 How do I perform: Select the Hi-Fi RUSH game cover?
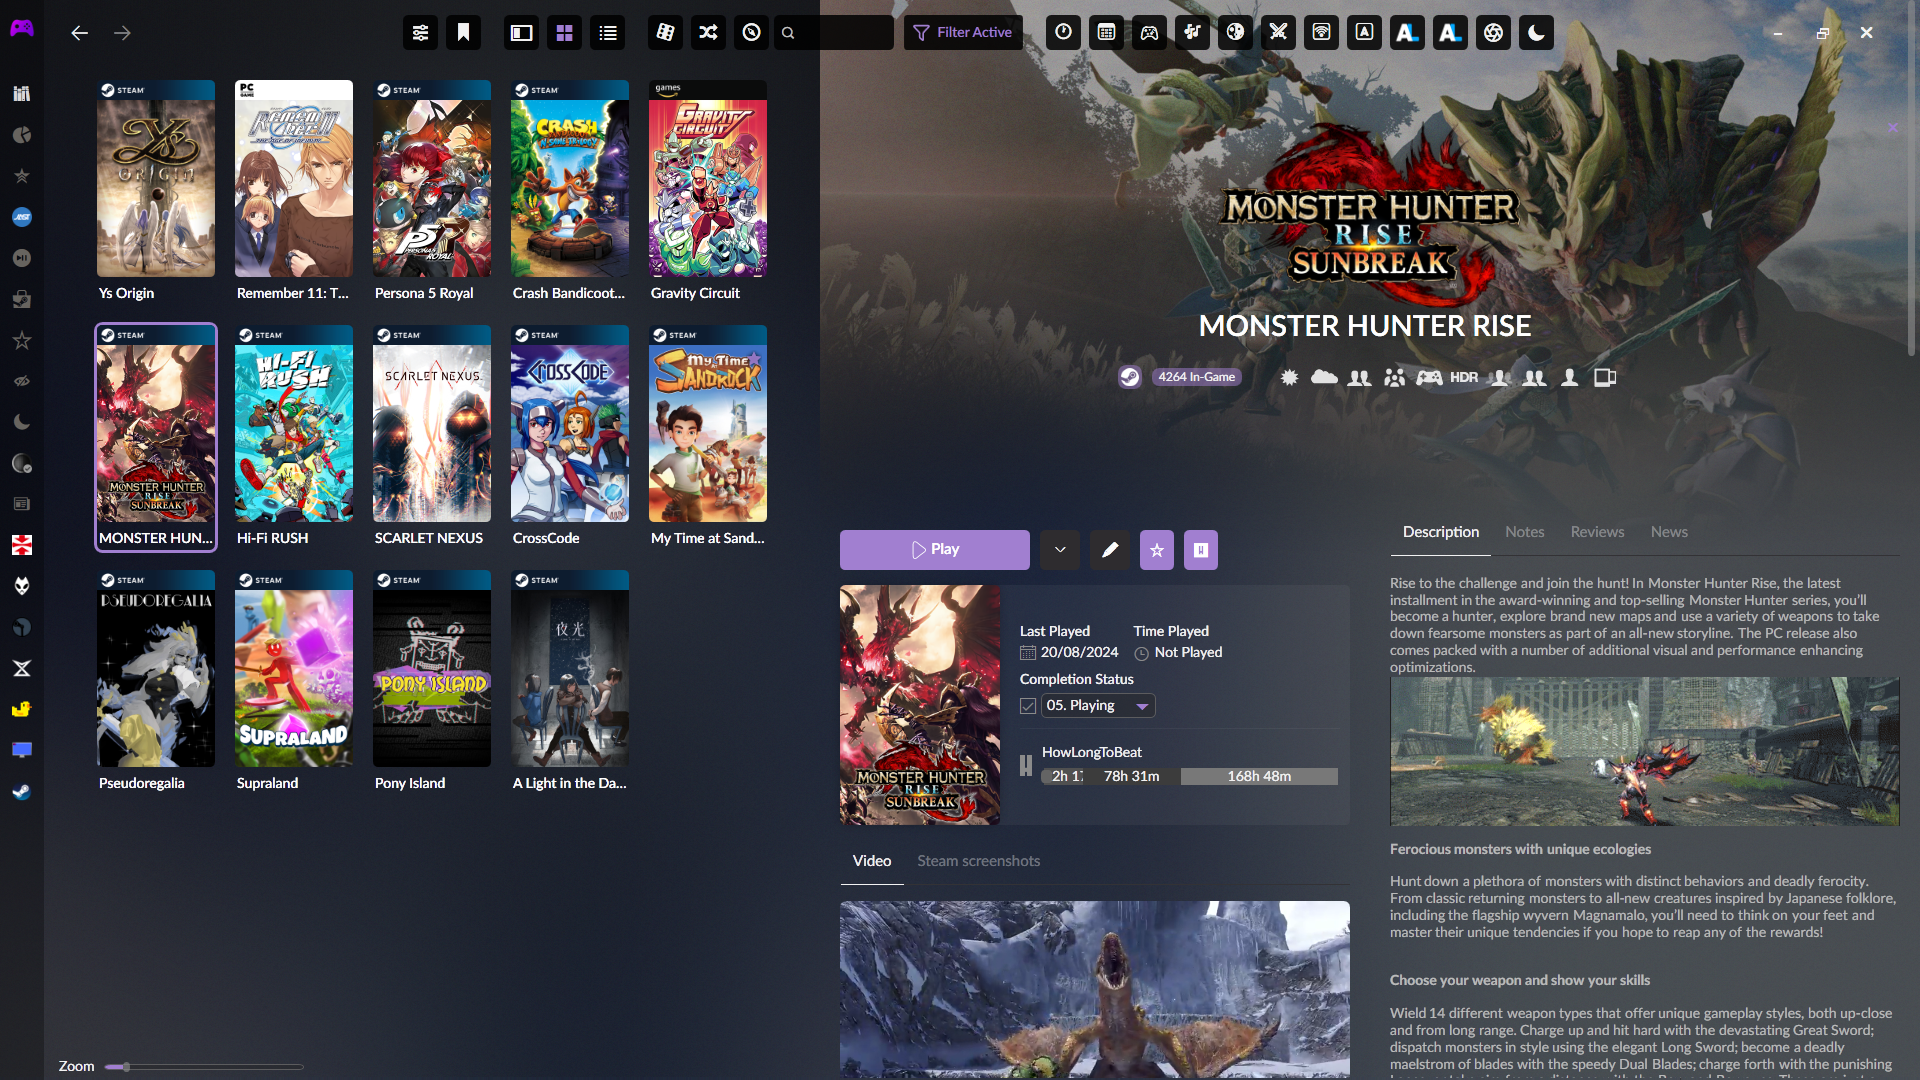293,424
